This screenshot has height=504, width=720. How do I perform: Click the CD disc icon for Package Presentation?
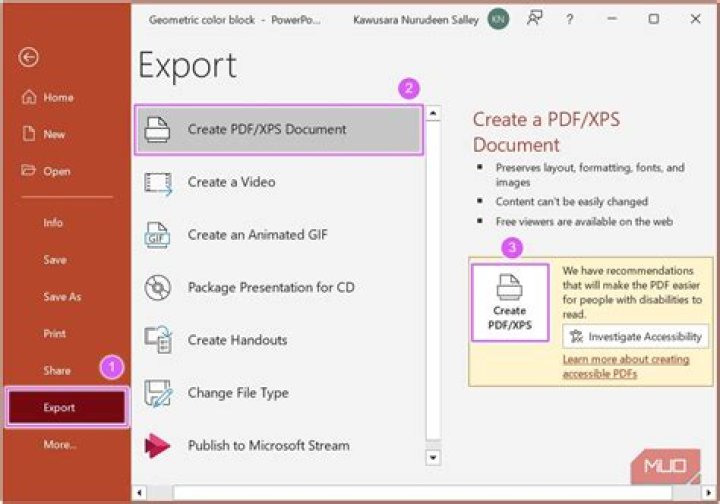pos(158,287)
